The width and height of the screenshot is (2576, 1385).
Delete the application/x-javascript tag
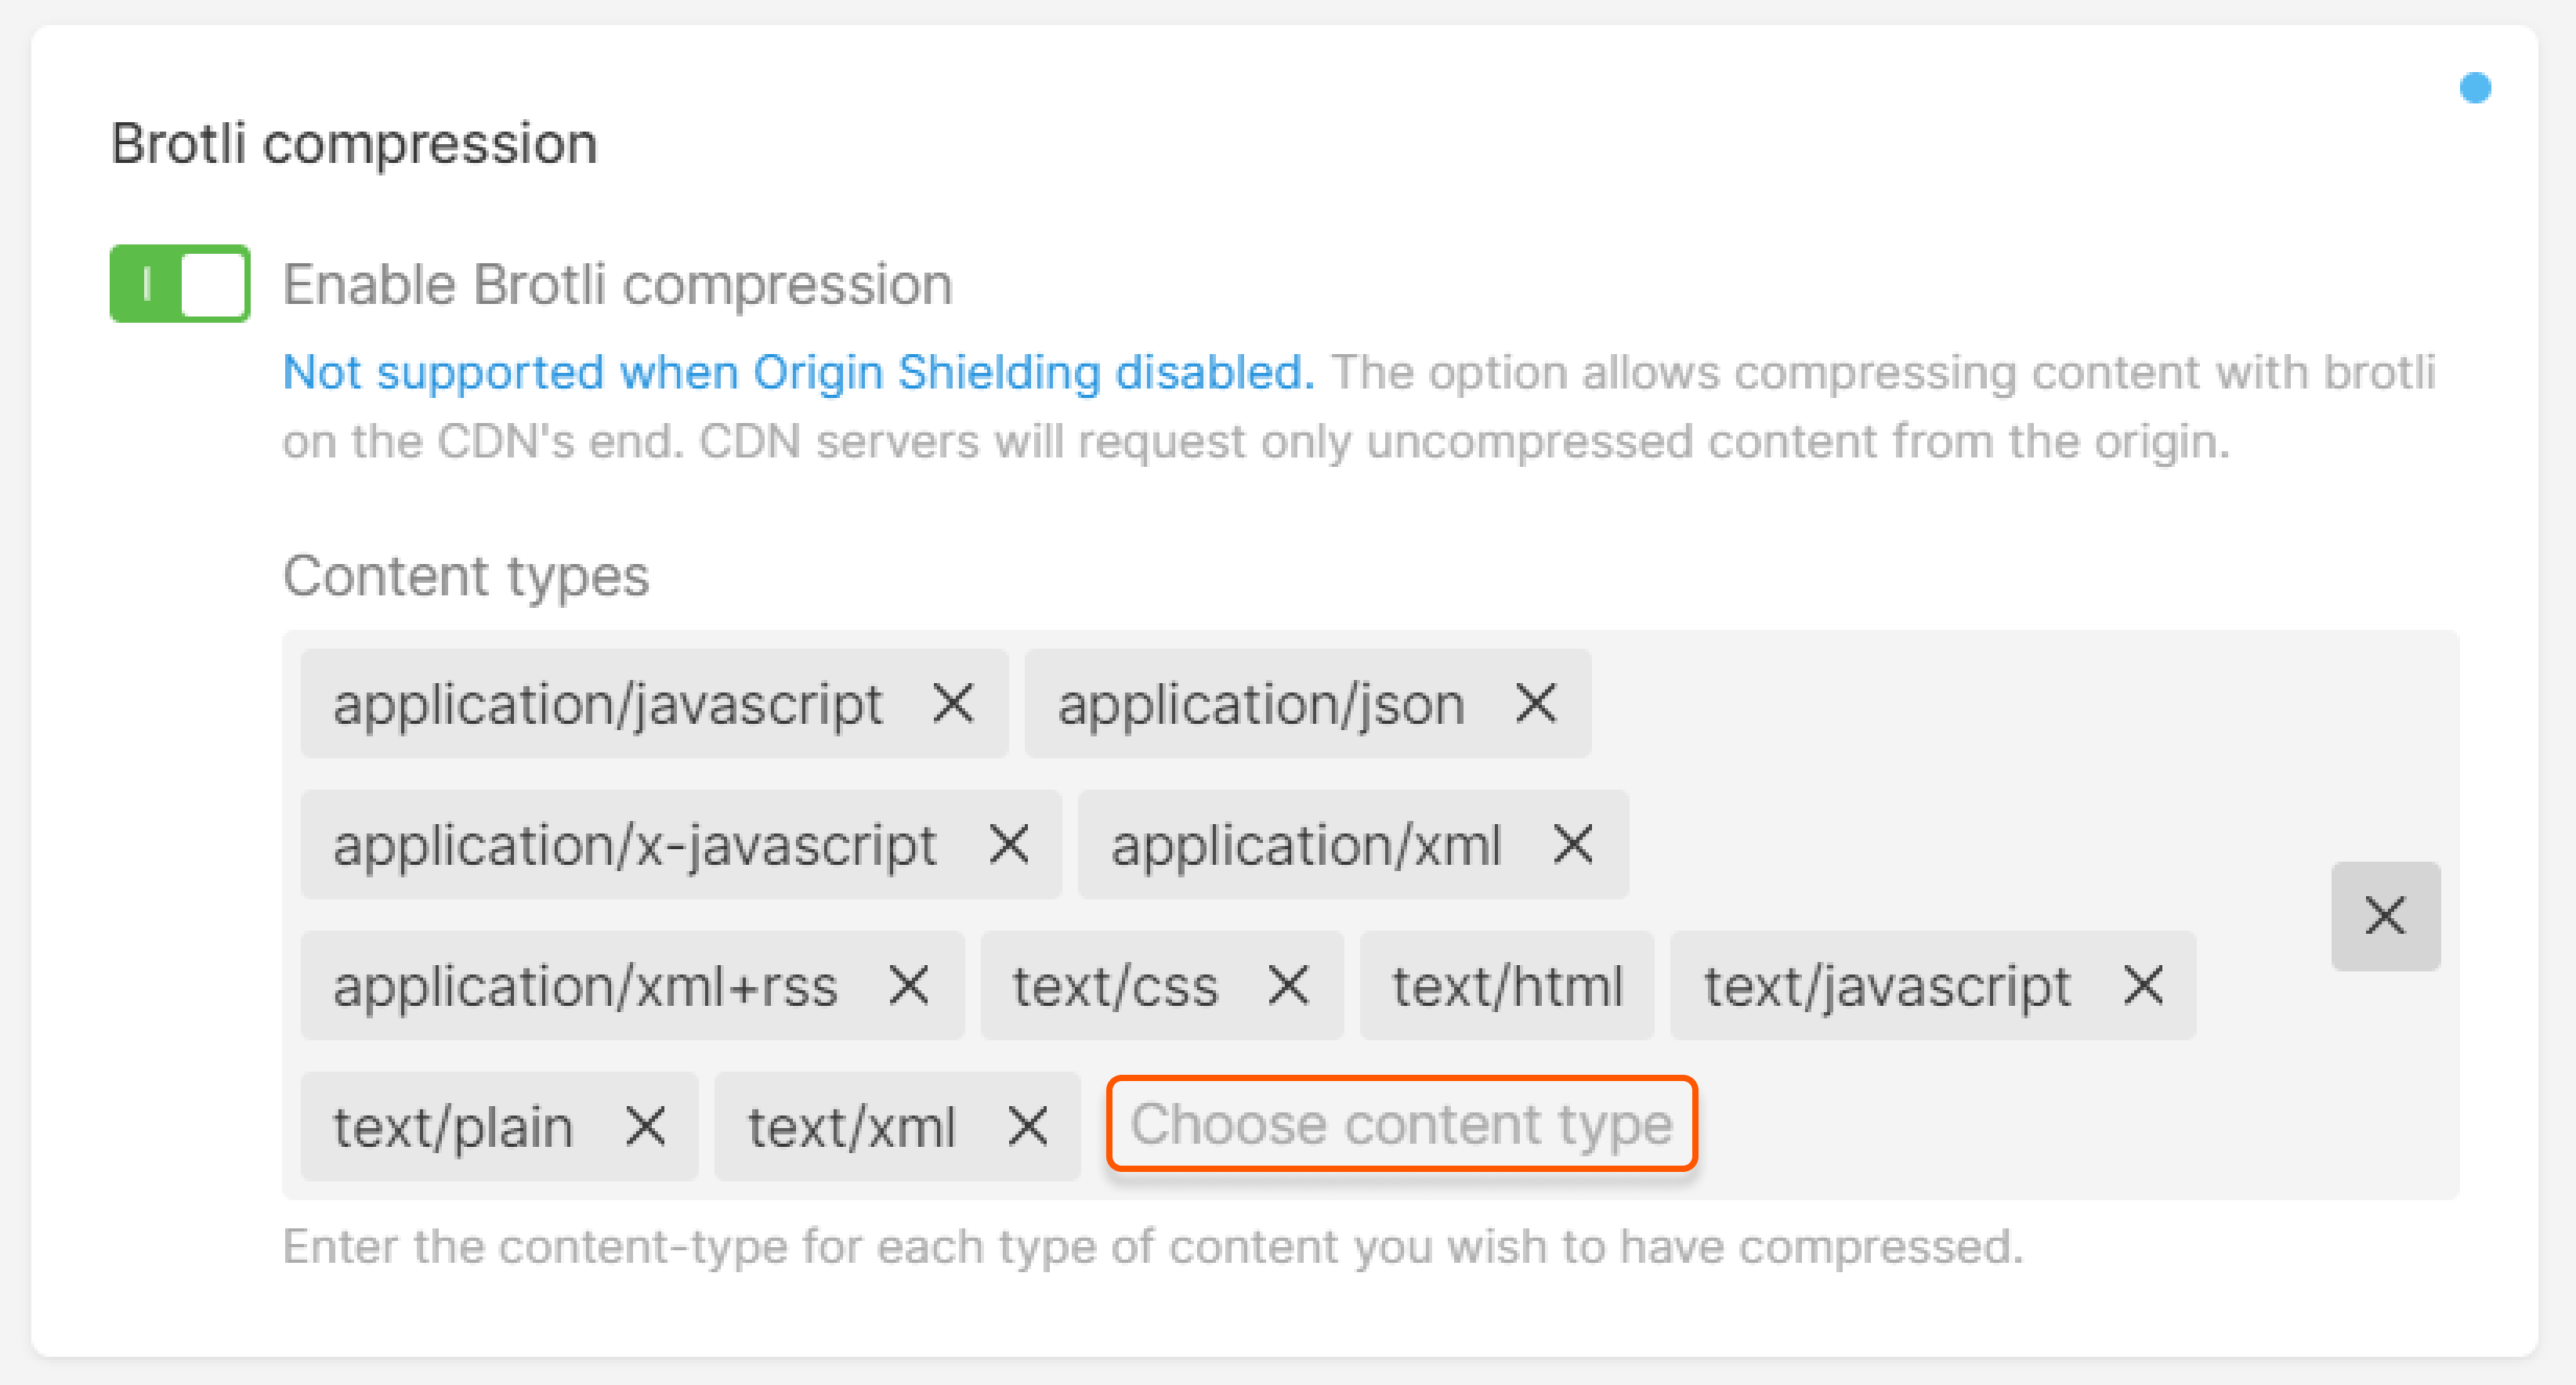pyautogui.click(x=1009, y=844)
